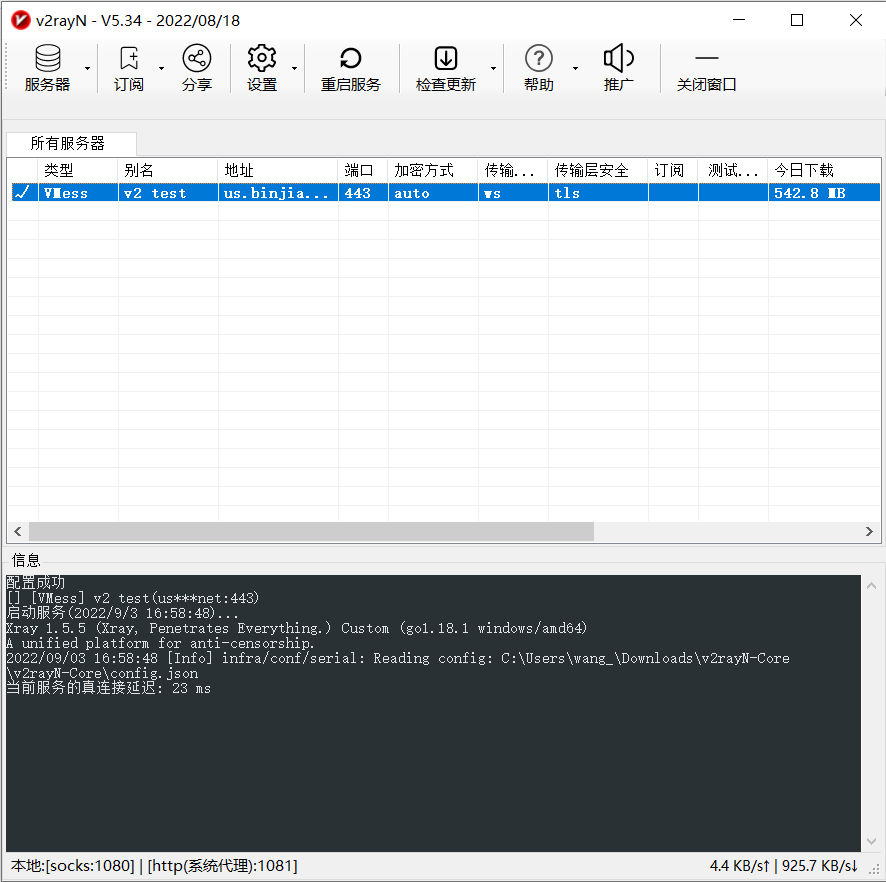Click the 关闭窗口 close window toolbar button
Viewport: 886px width, 882px height.
(x=706, y=68)
